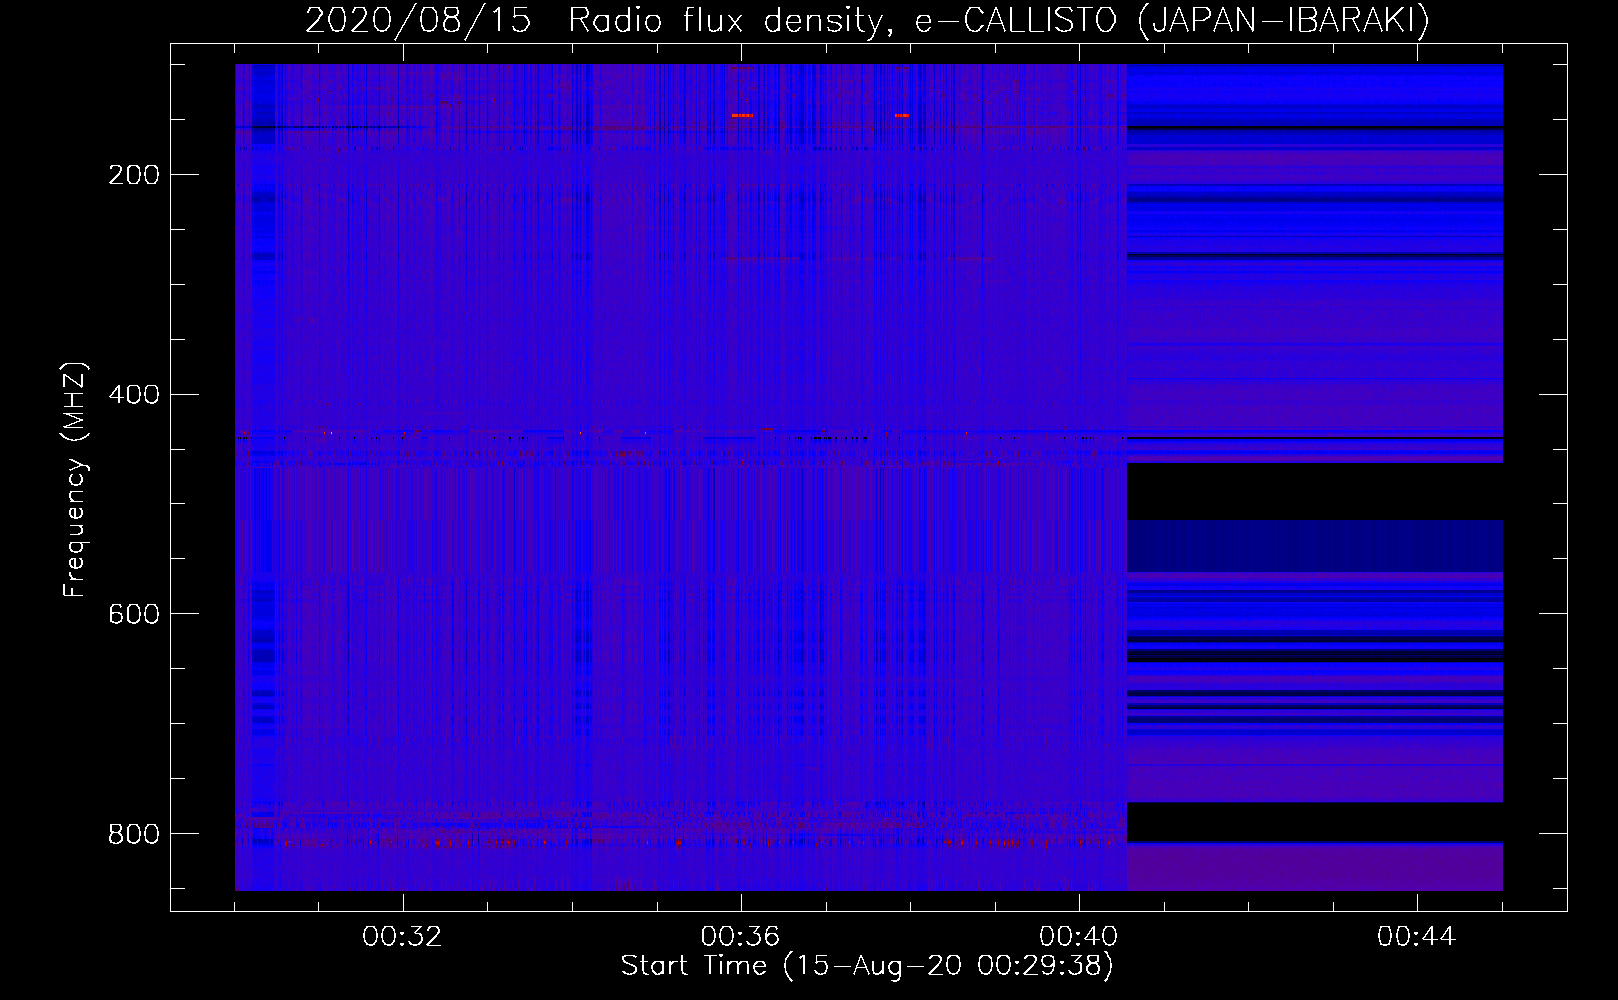Image resolution: width=1618 pixels, height=1000 pixels.
Task: Click the 'Frequency (MHZ)' axis label
Action: [x=75, y=479]
